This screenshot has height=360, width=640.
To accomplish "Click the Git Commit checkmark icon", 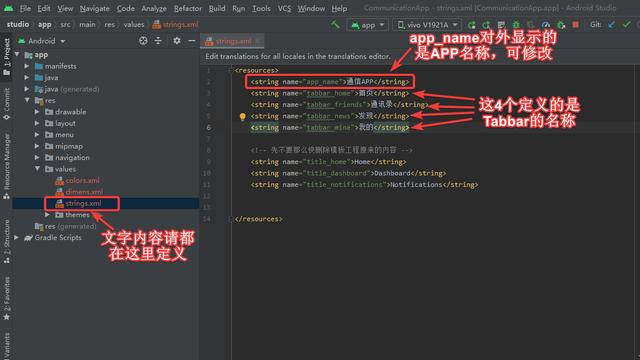I will (x=627, y=24).
